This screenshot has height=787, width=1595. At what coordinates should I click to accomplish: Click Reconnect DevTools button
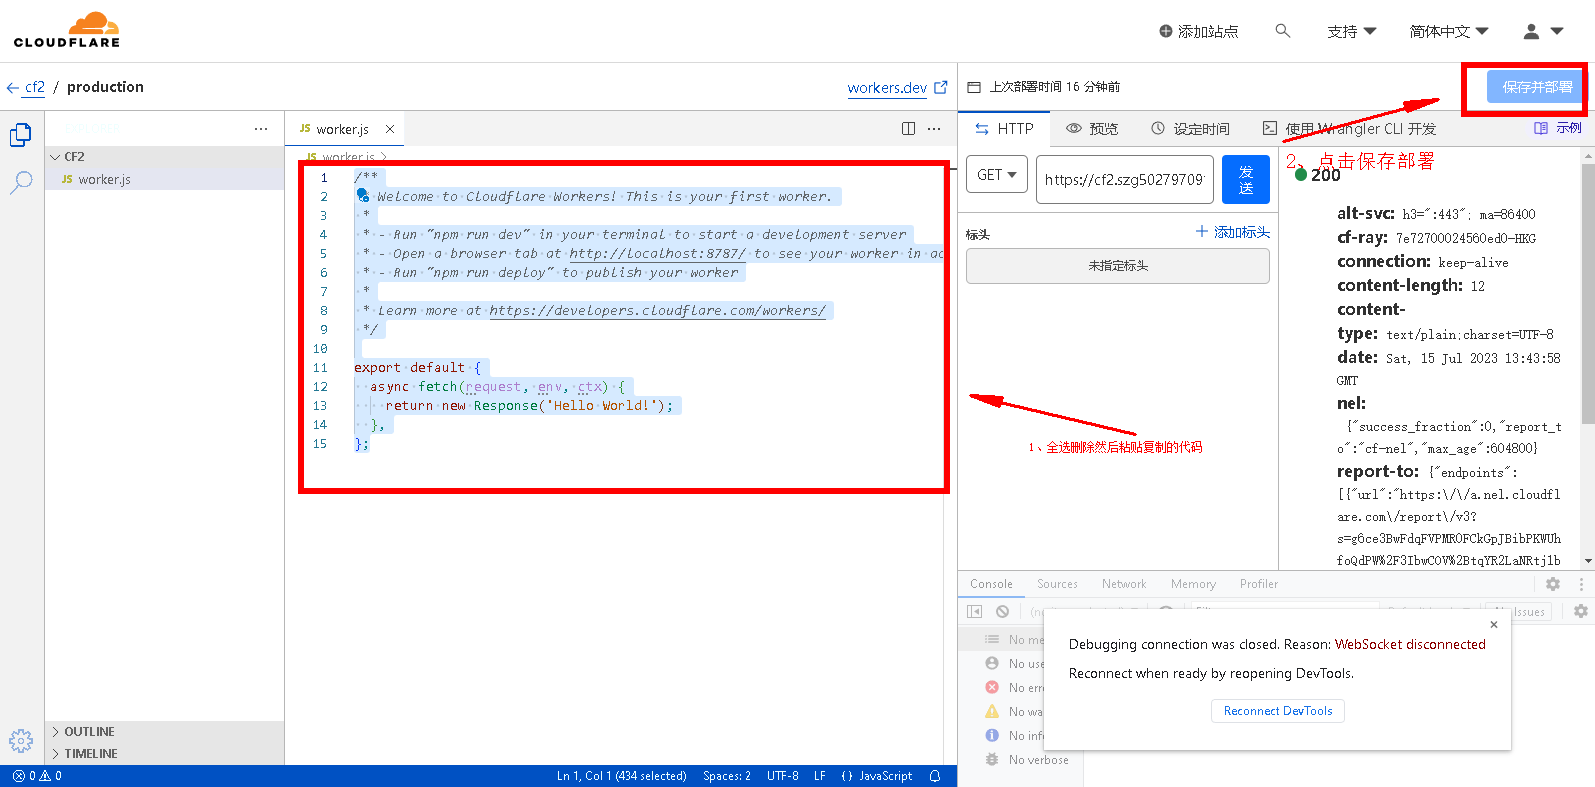(1278, 711)
